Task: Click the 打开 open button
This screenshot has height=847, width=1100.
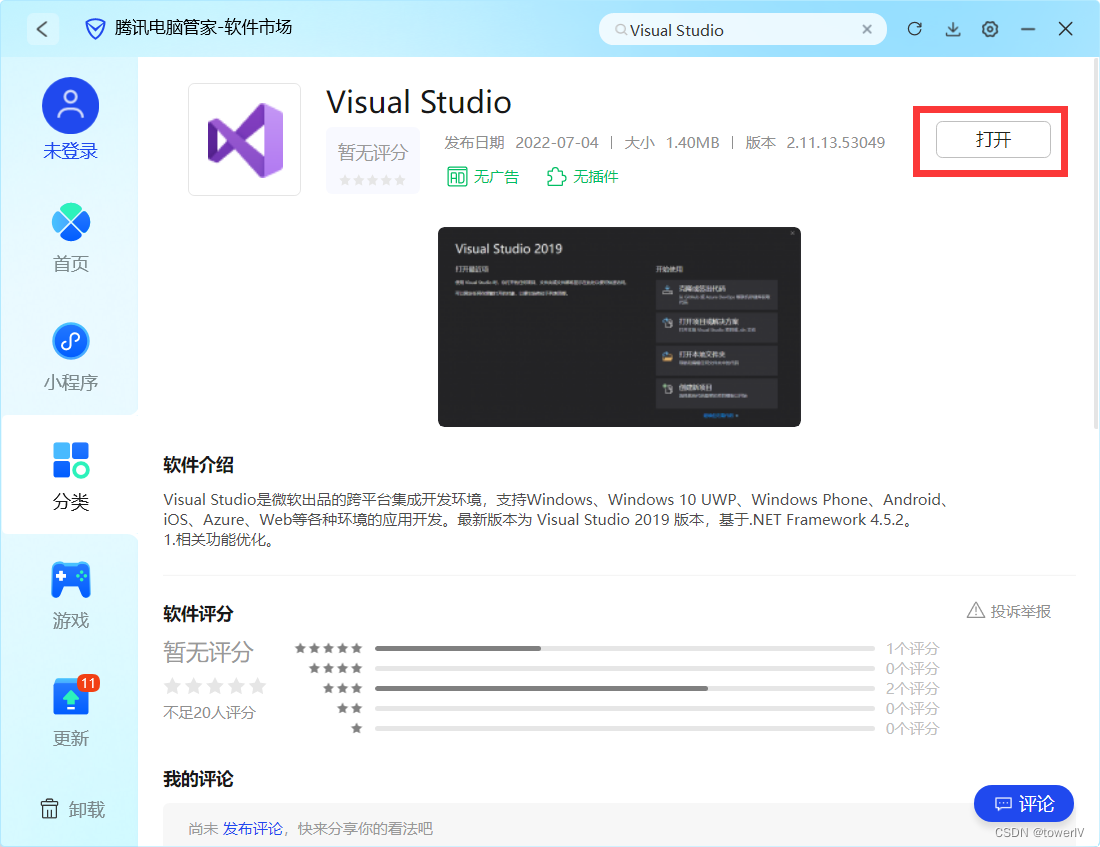Action: pos(993,140)
